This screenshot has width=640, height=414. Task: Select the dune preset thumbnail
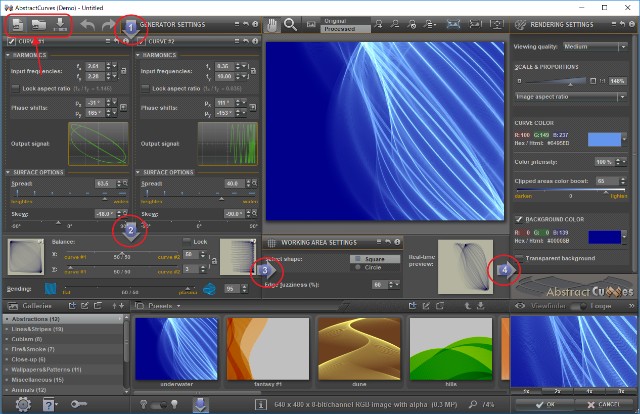coord(359,349)
